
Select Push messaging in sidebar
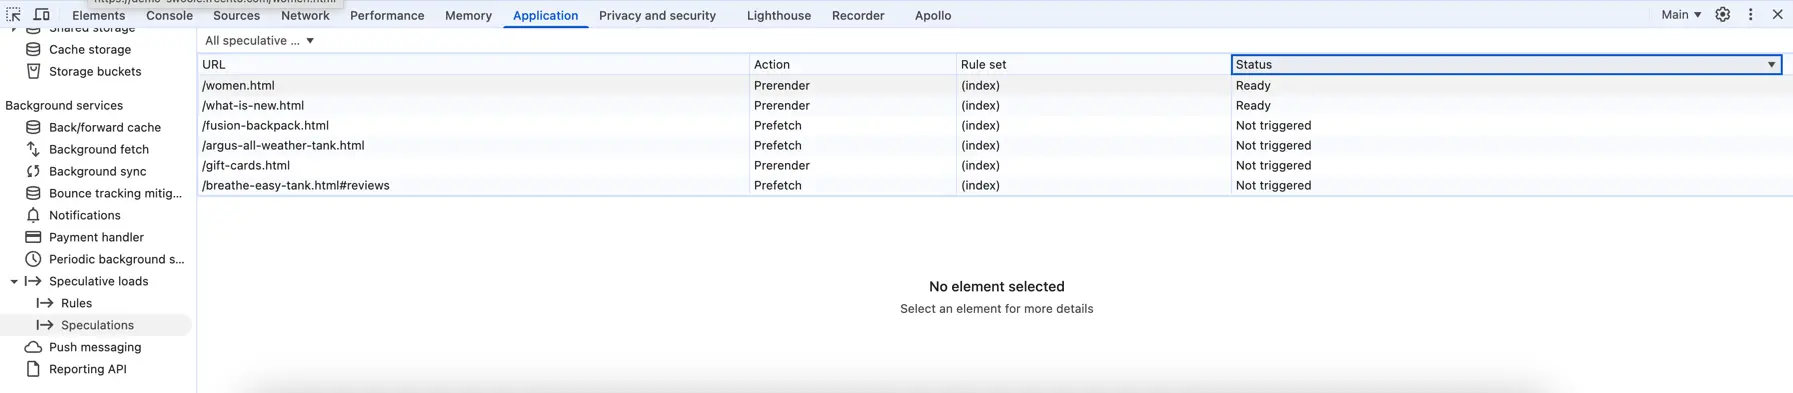pos(95,347)
